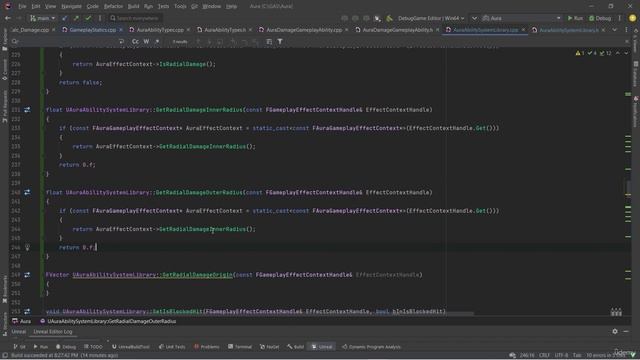Close the GameplayStatics.cpp tab
This screenshot has width=640, height=360.
click(x=121, y=30)
